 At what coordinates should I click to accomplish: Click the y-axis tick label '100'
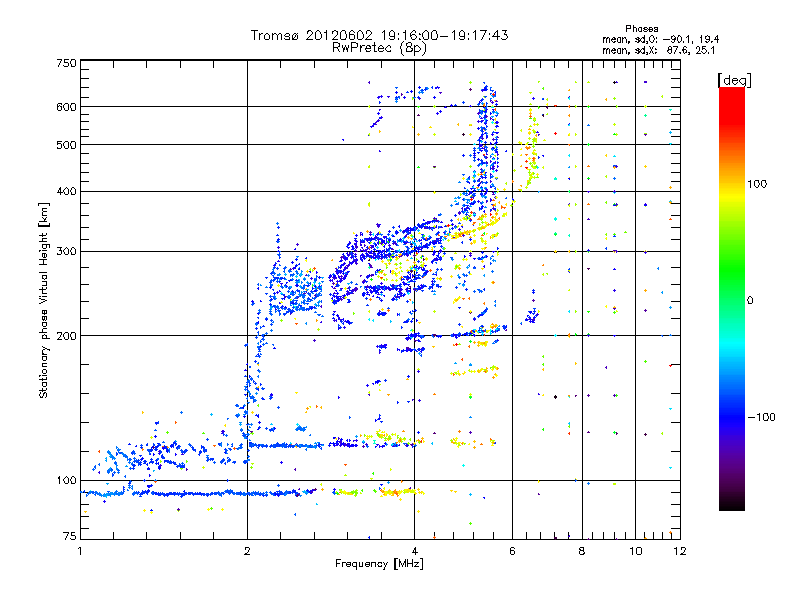point(66,481)
